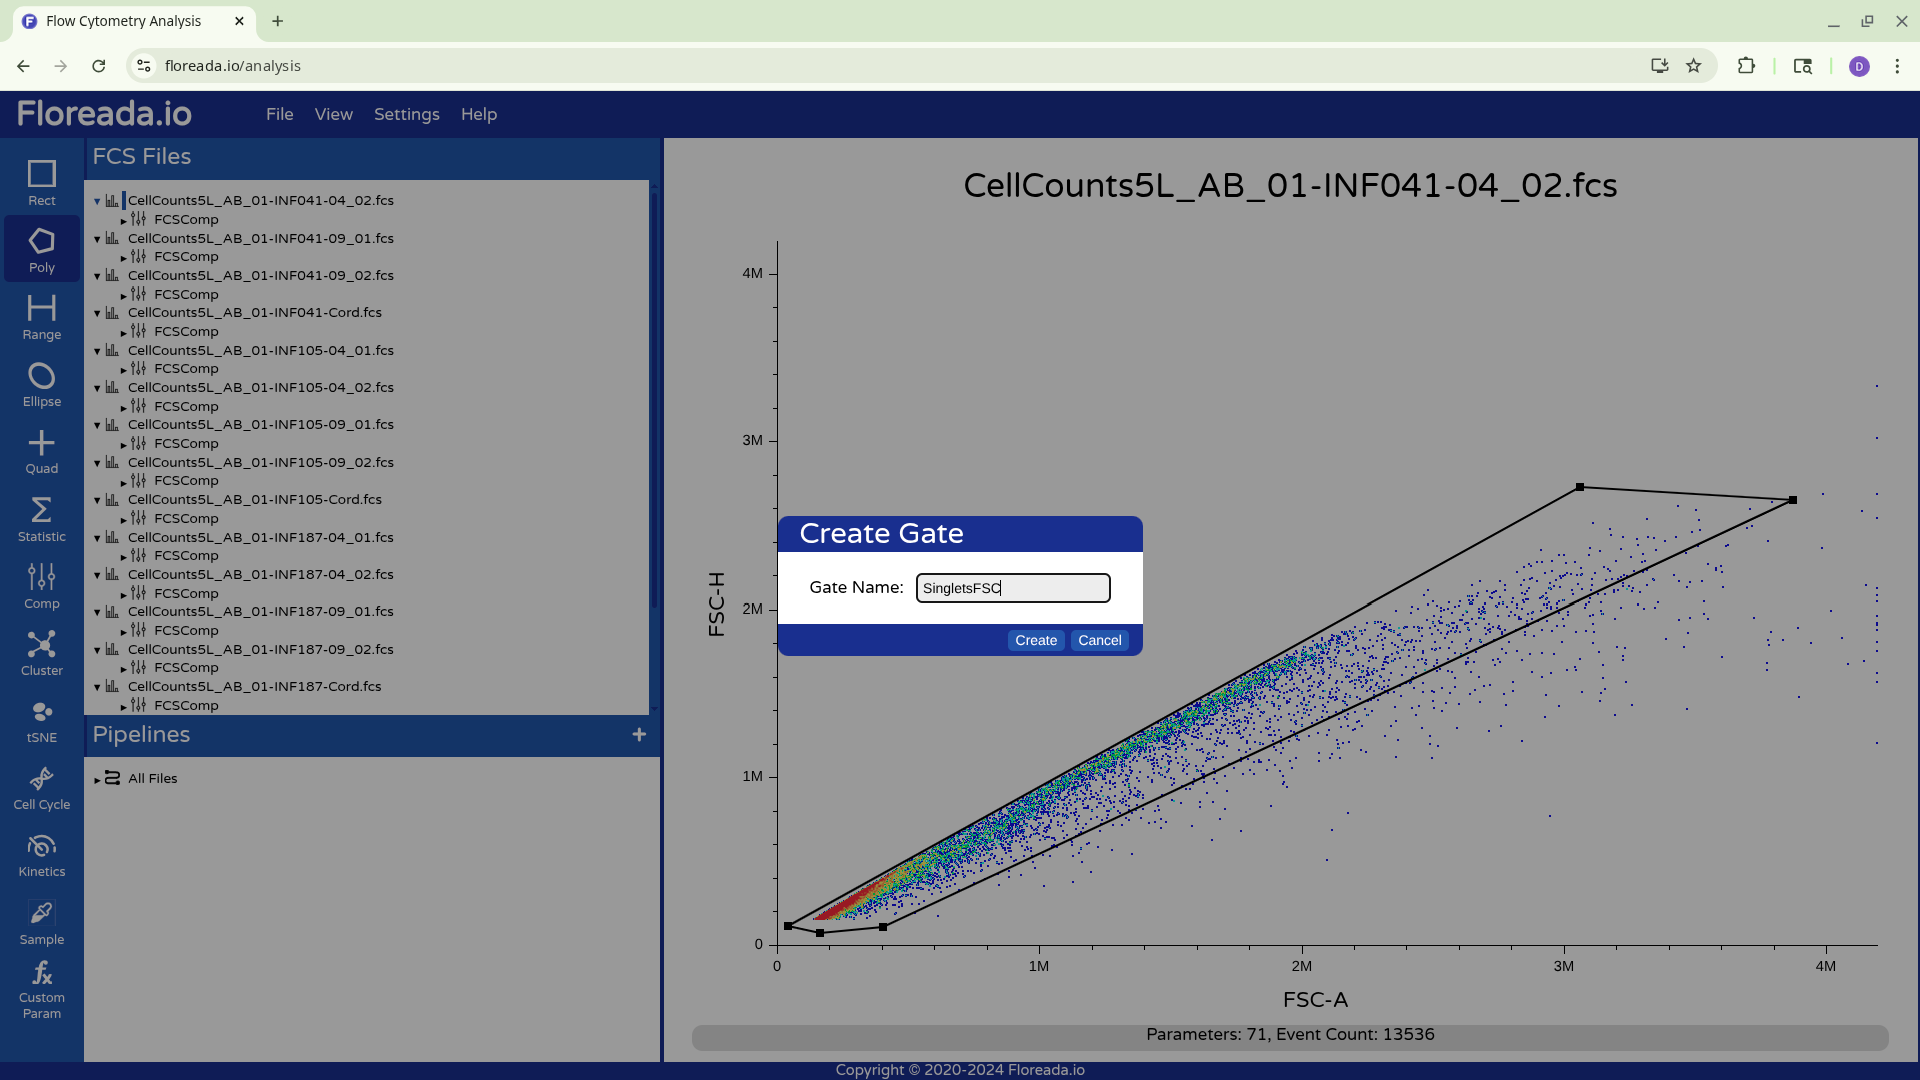
Task: Collapse CellCounts5L_AB_01-INF041-09_01.fcs tree node
Action: [x=97, y=239]
